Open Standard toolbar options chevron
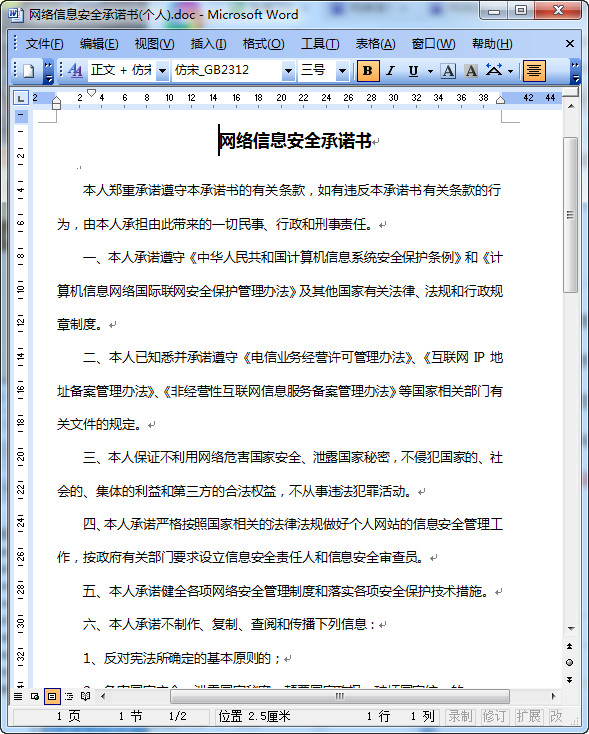The width and height of the screenshot is (589, 734). pos(49,71)
